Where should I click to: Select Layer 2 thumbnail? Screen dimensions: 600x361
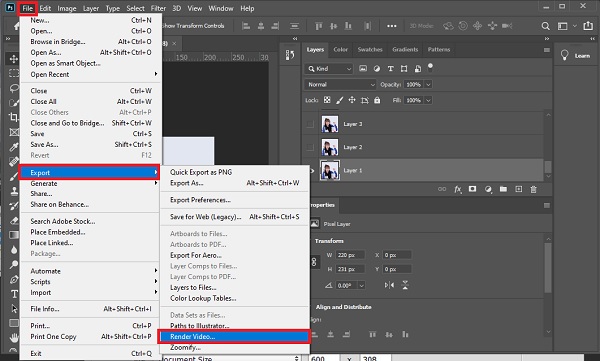[x=329, y=147]
